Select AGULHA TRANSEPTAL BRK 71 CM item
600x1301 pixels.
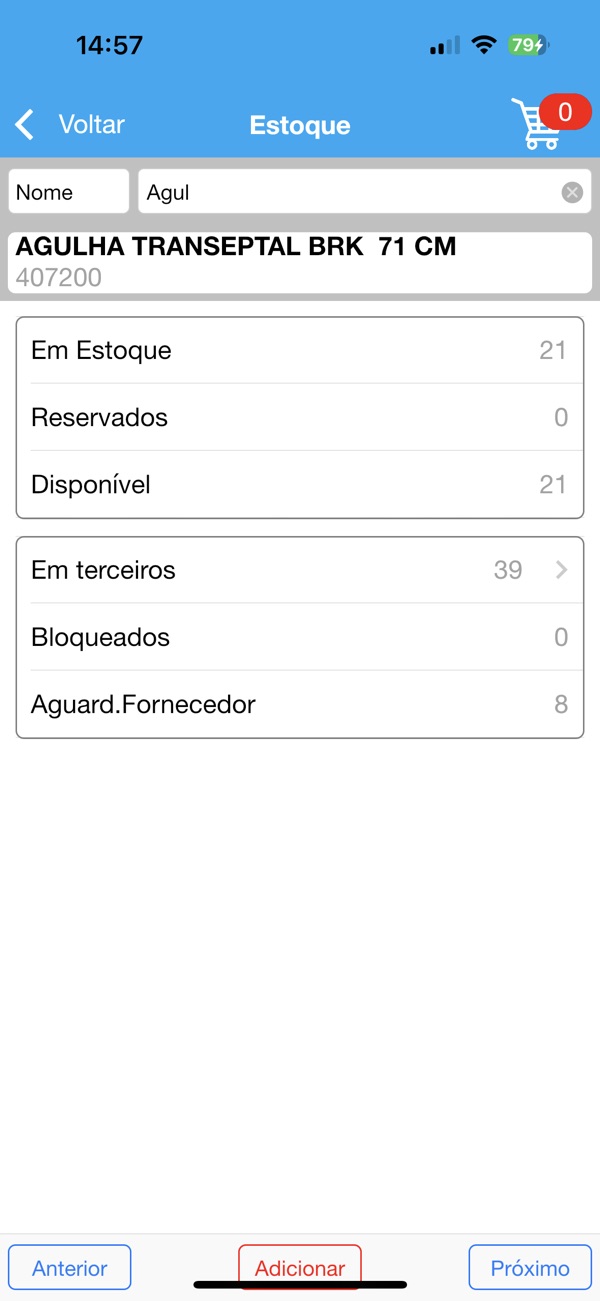click(300, 262)
